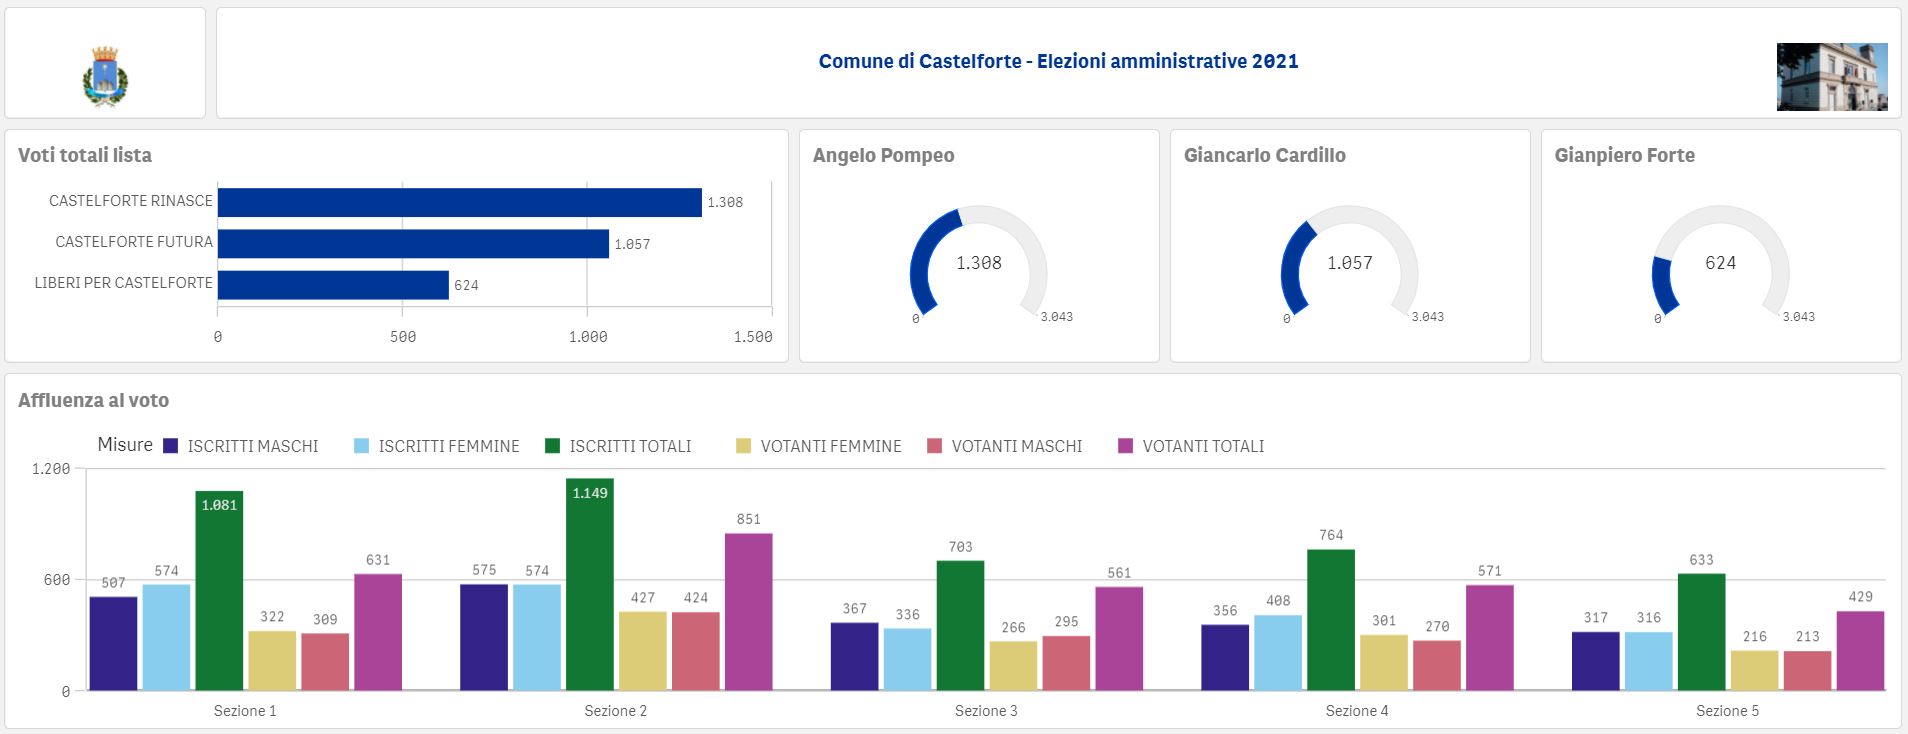This screenshot has width=1908, height=734.
Task: Click the Sezione 5 axis label
Action: 1727,711
